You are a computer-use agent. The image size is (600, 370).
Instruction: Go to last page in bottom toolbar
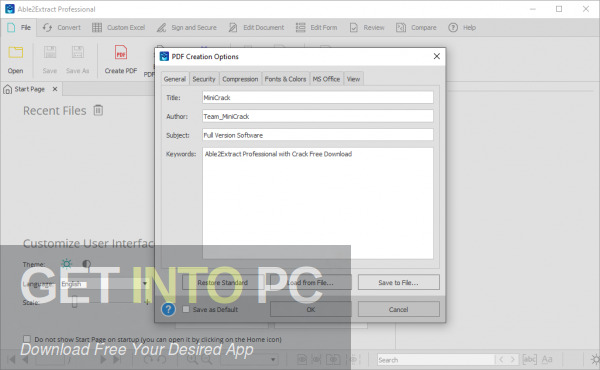[x=117, y=359]
